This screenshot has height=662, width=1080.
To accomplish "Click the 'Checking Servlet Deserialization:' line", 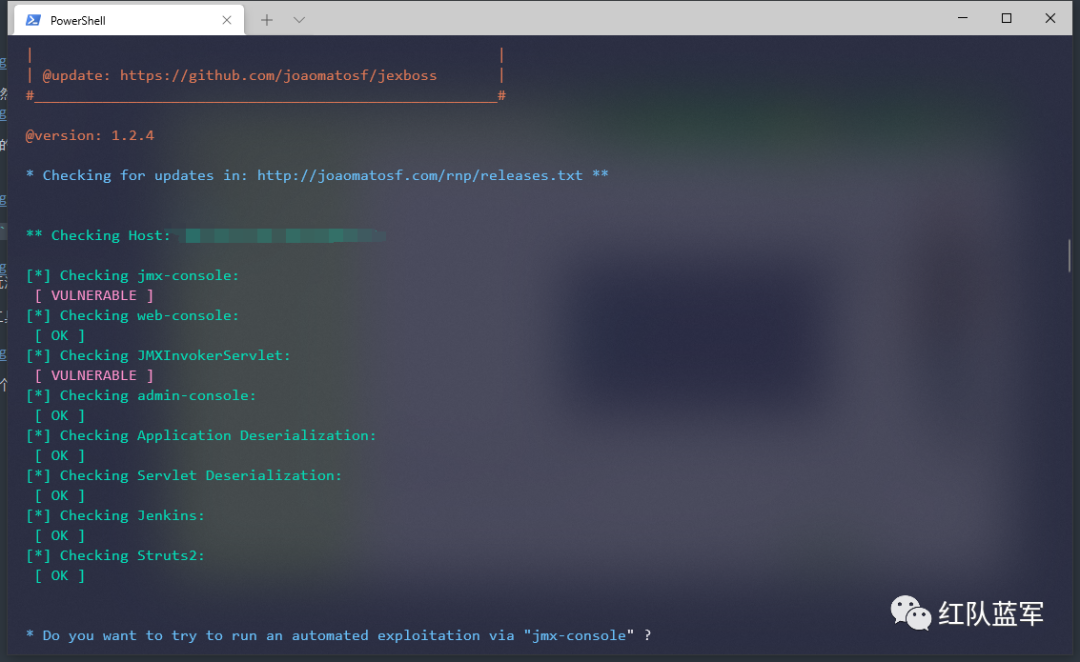I will pos(184,475).
